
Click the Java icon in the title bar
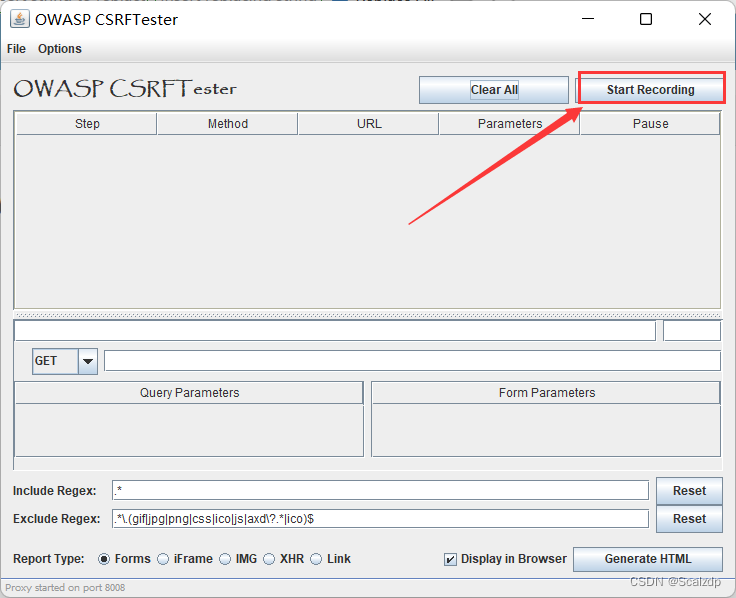tap(20, 19)
